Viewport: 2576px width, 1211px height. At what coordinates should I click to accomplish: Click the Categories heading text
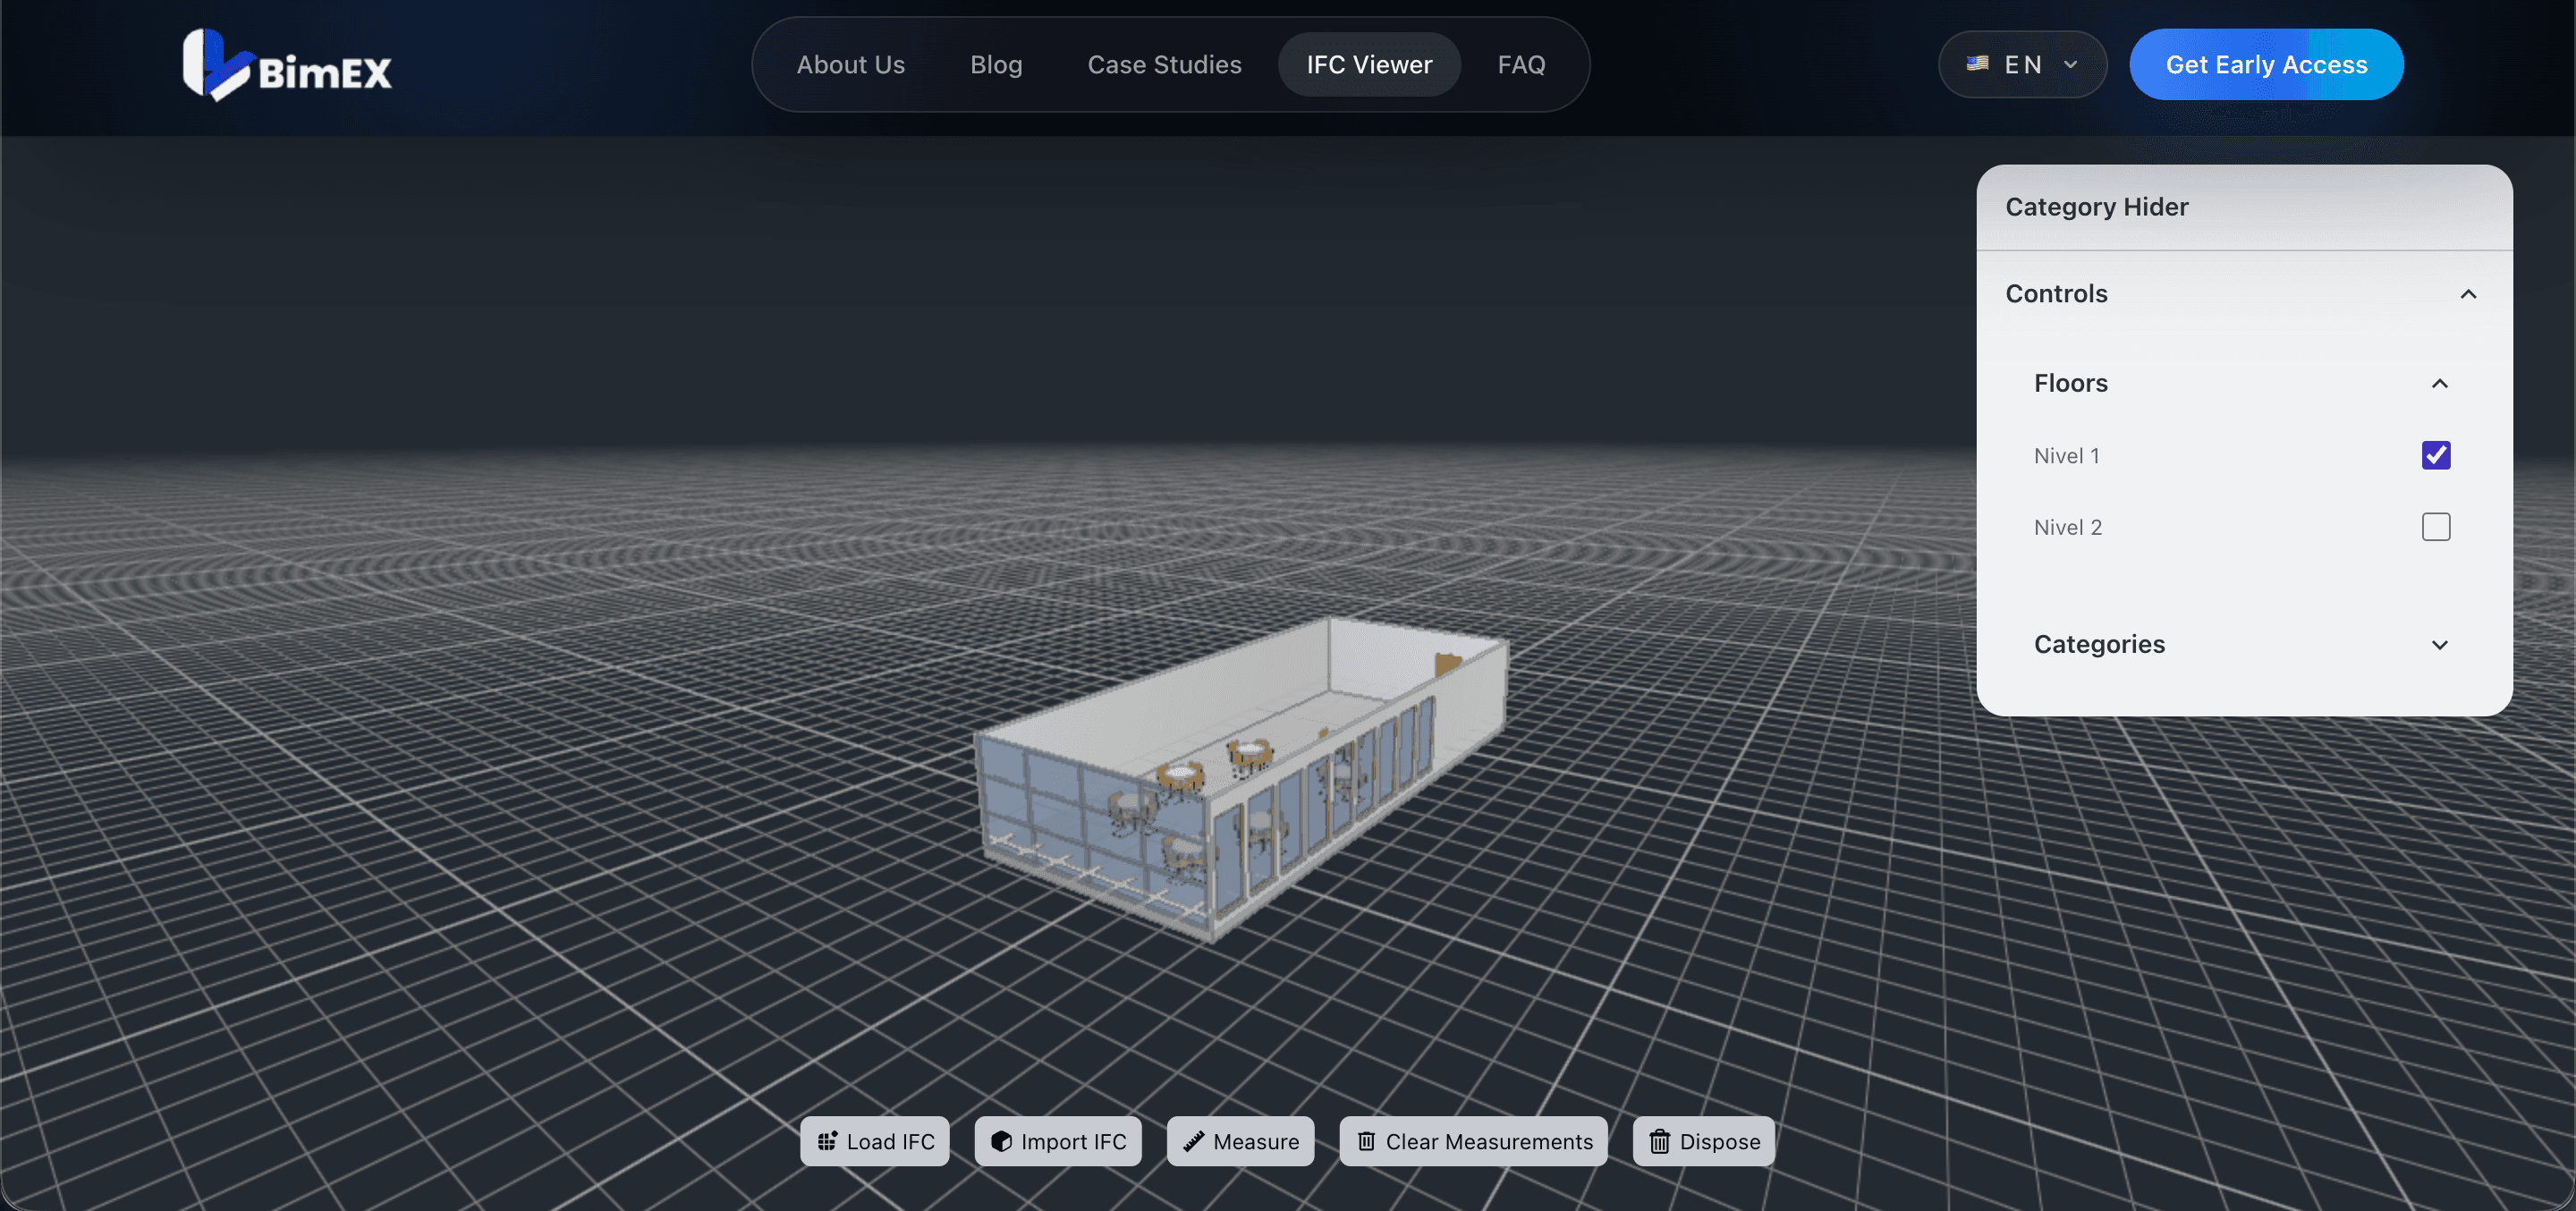pyautogui.click(x=2099, y=644)
